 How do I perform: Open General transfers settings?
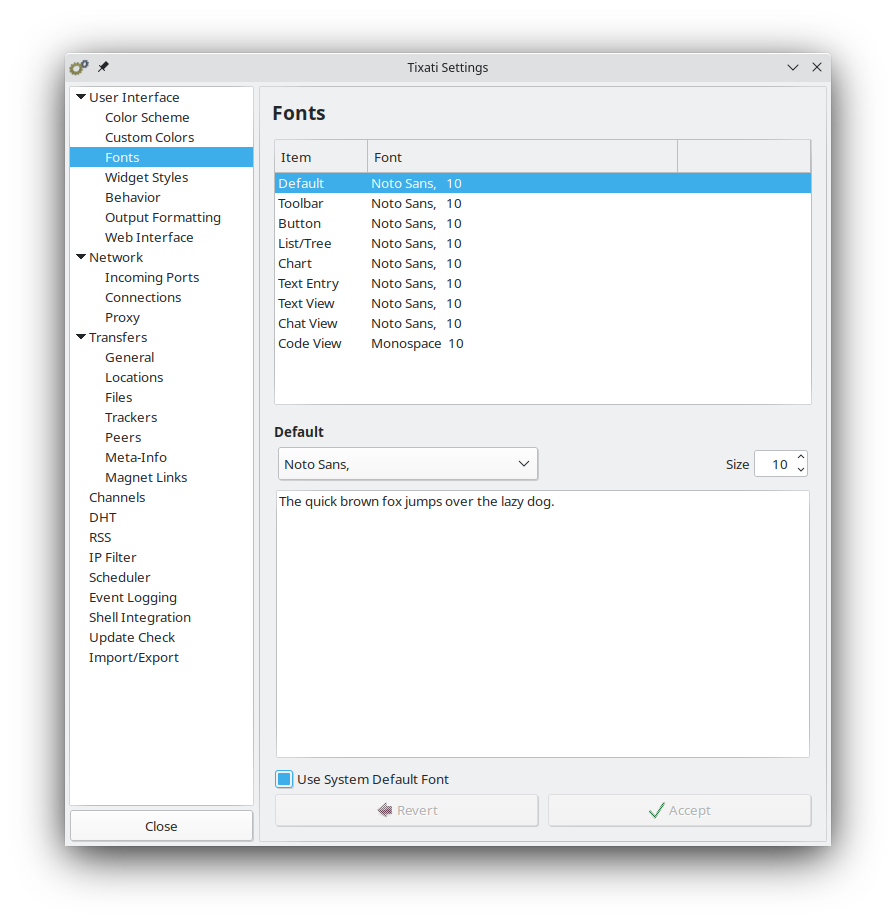point(130,357)
